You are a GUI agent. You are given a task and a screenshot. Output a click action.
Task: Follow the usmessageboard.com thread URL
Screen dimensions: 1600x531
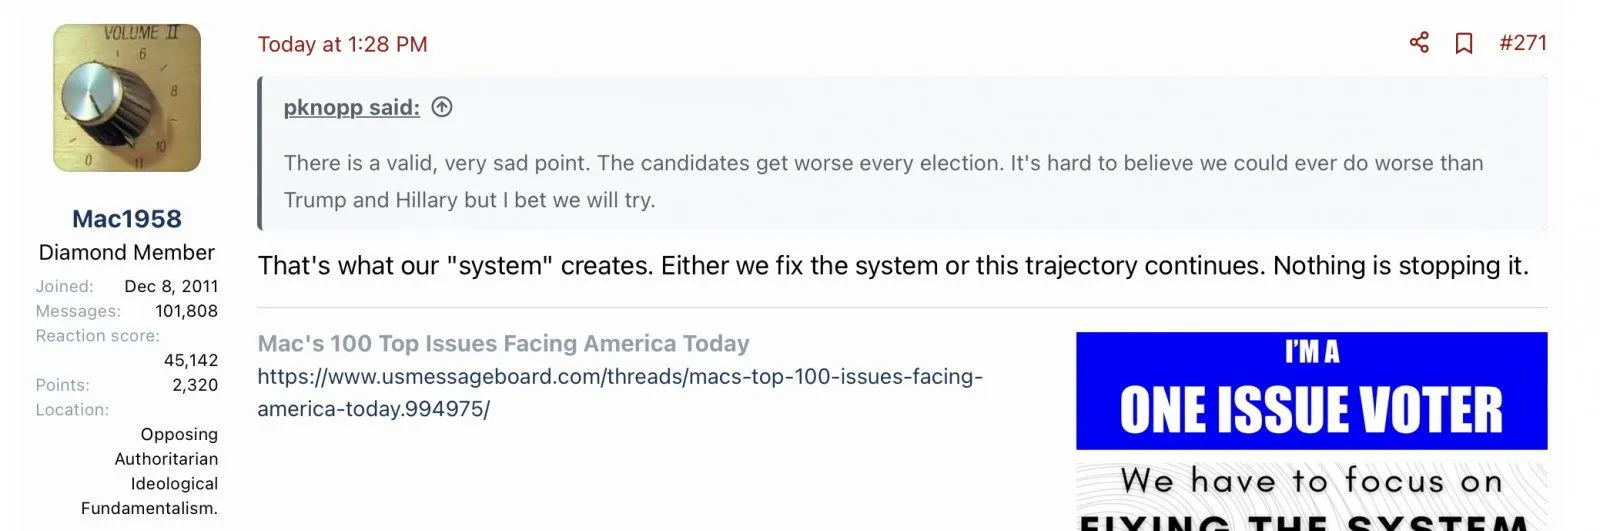tap(619, 392)
